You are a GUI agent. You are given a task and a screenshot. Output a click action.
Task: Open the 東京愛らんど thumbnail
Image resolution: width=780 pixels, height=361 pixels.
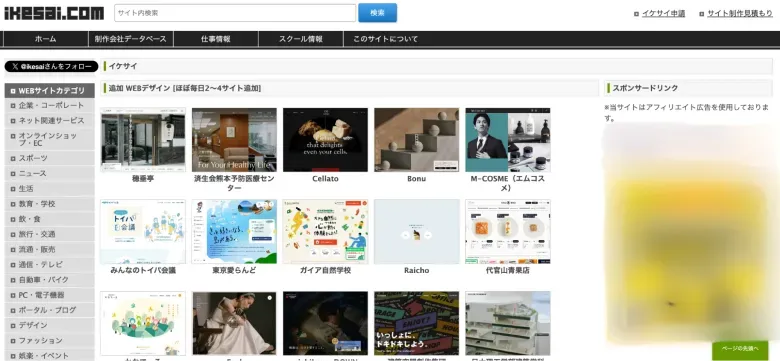coord(234,232)
